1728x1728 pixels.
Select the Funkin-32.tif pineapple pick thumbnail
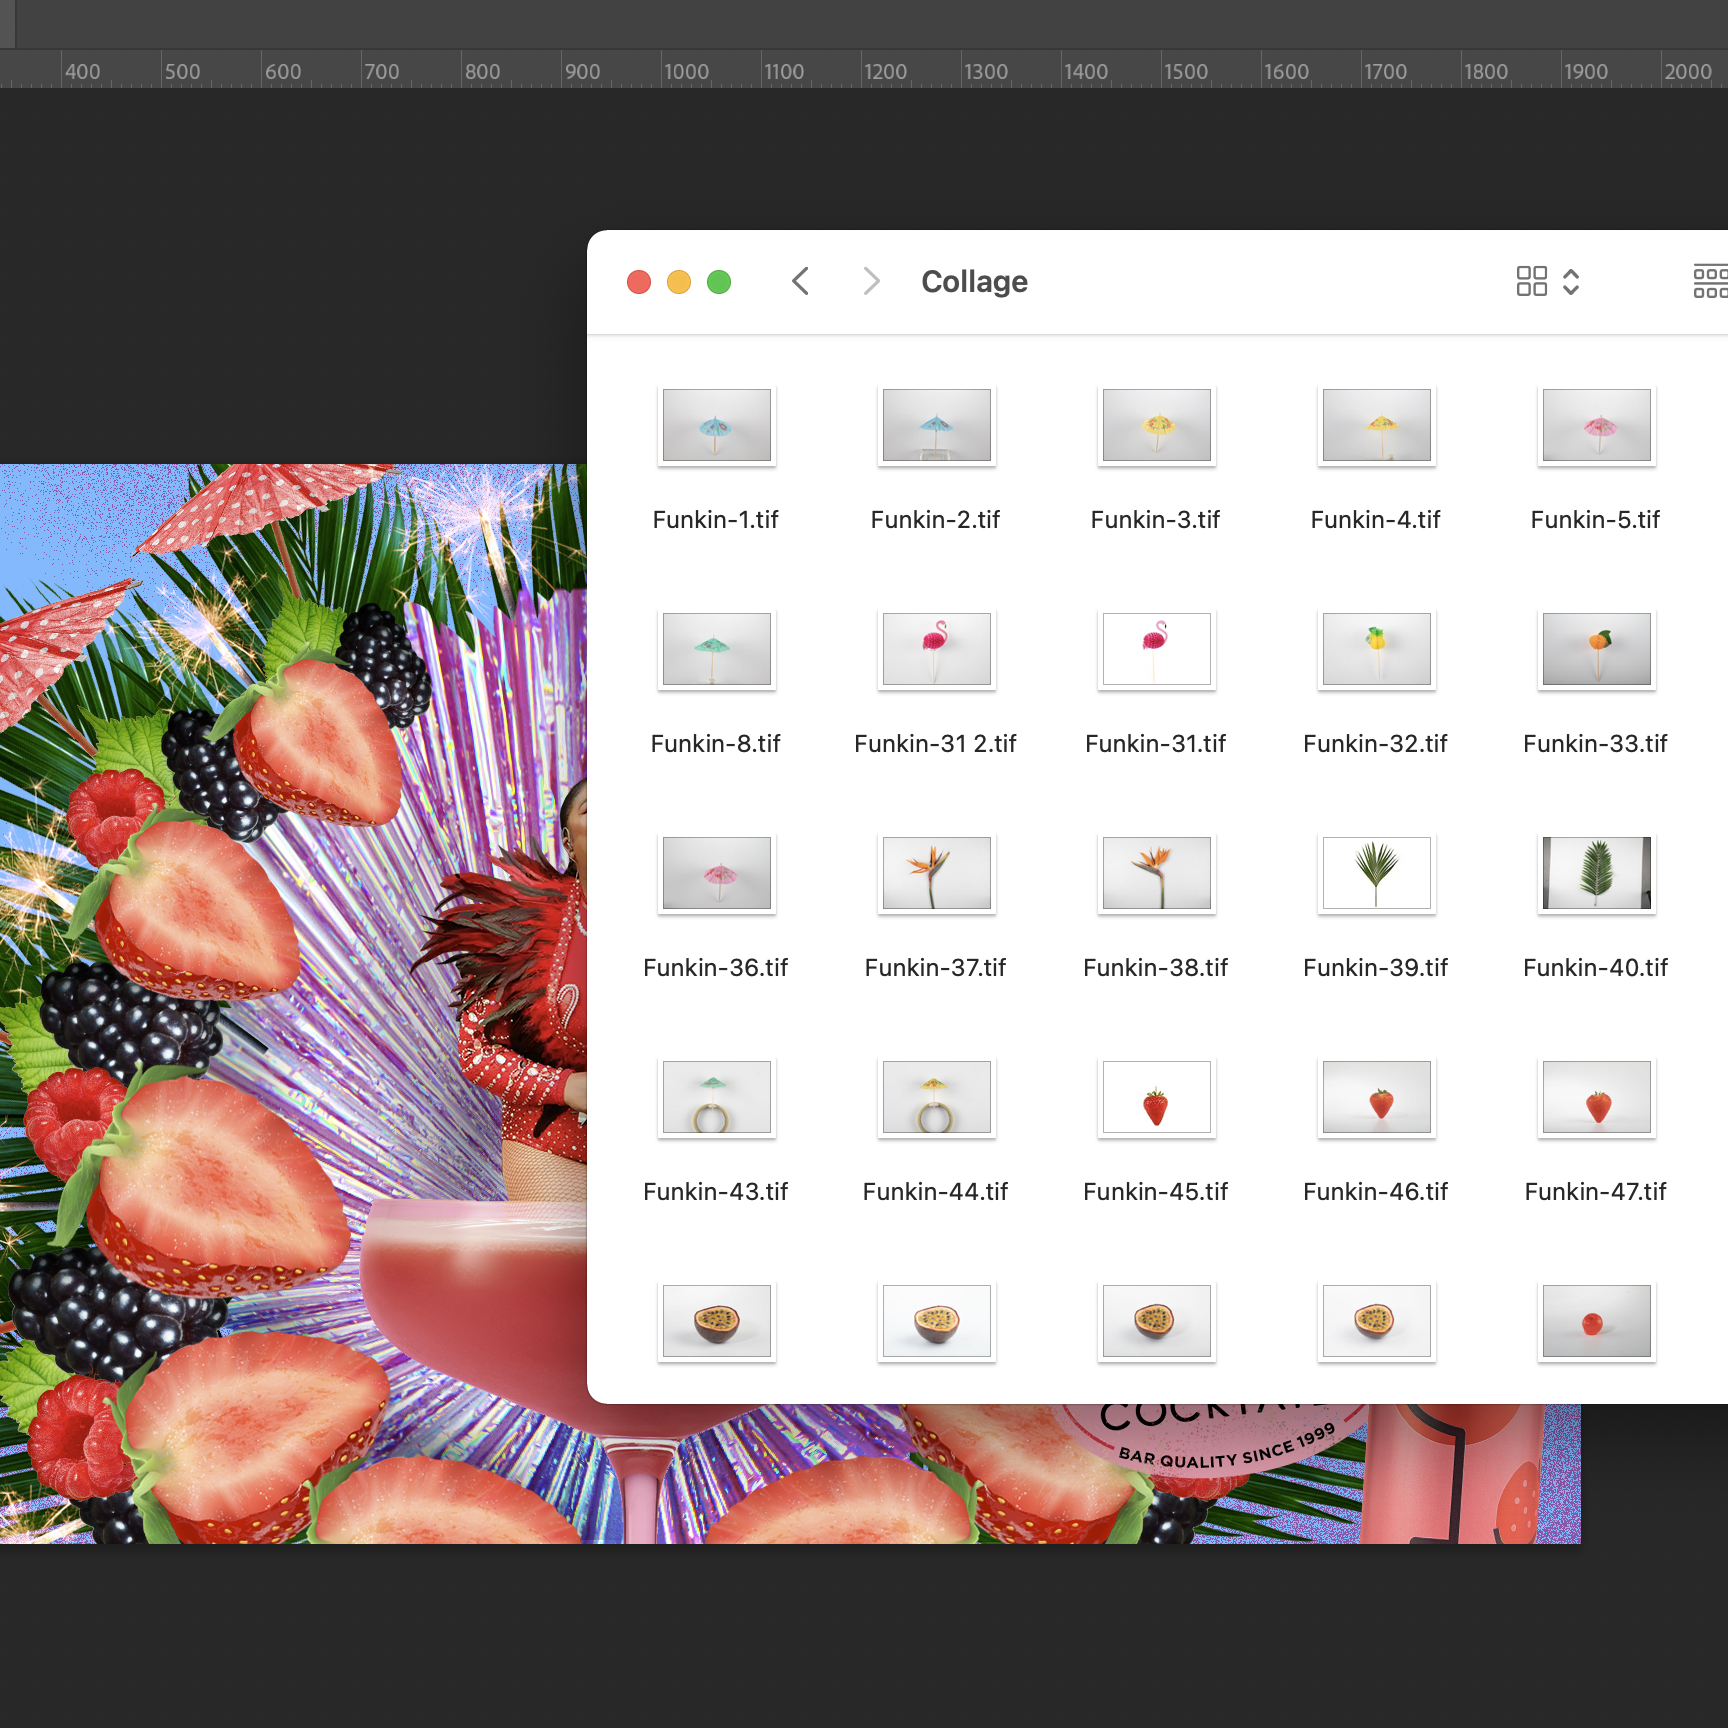(1377, 649)
